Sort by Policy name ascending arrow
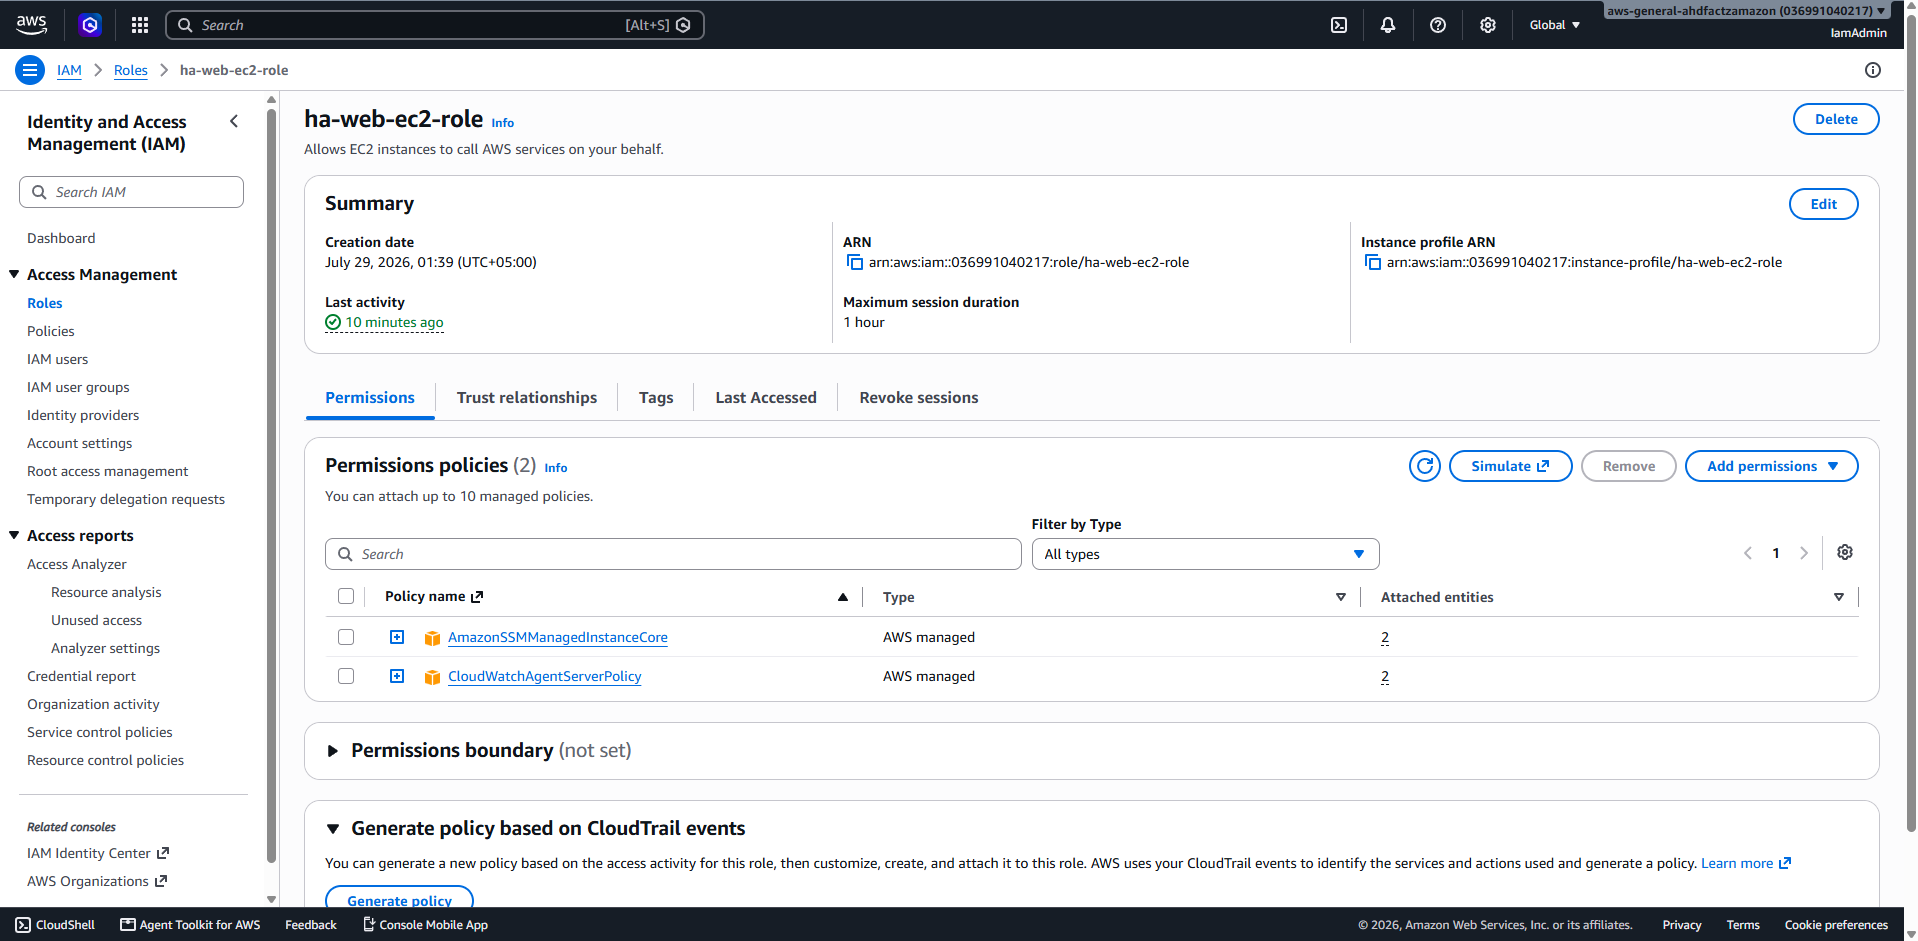The image size is (1918, 941). coord(843,597)
